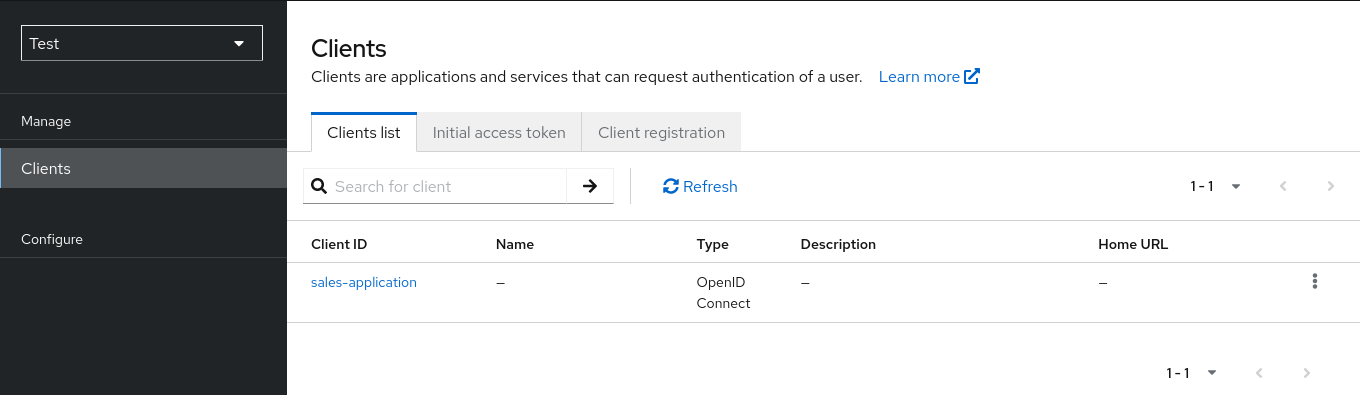Switch to the Clients list tab
This screenshot has height=395, width=1360.
tap(364, 133)
